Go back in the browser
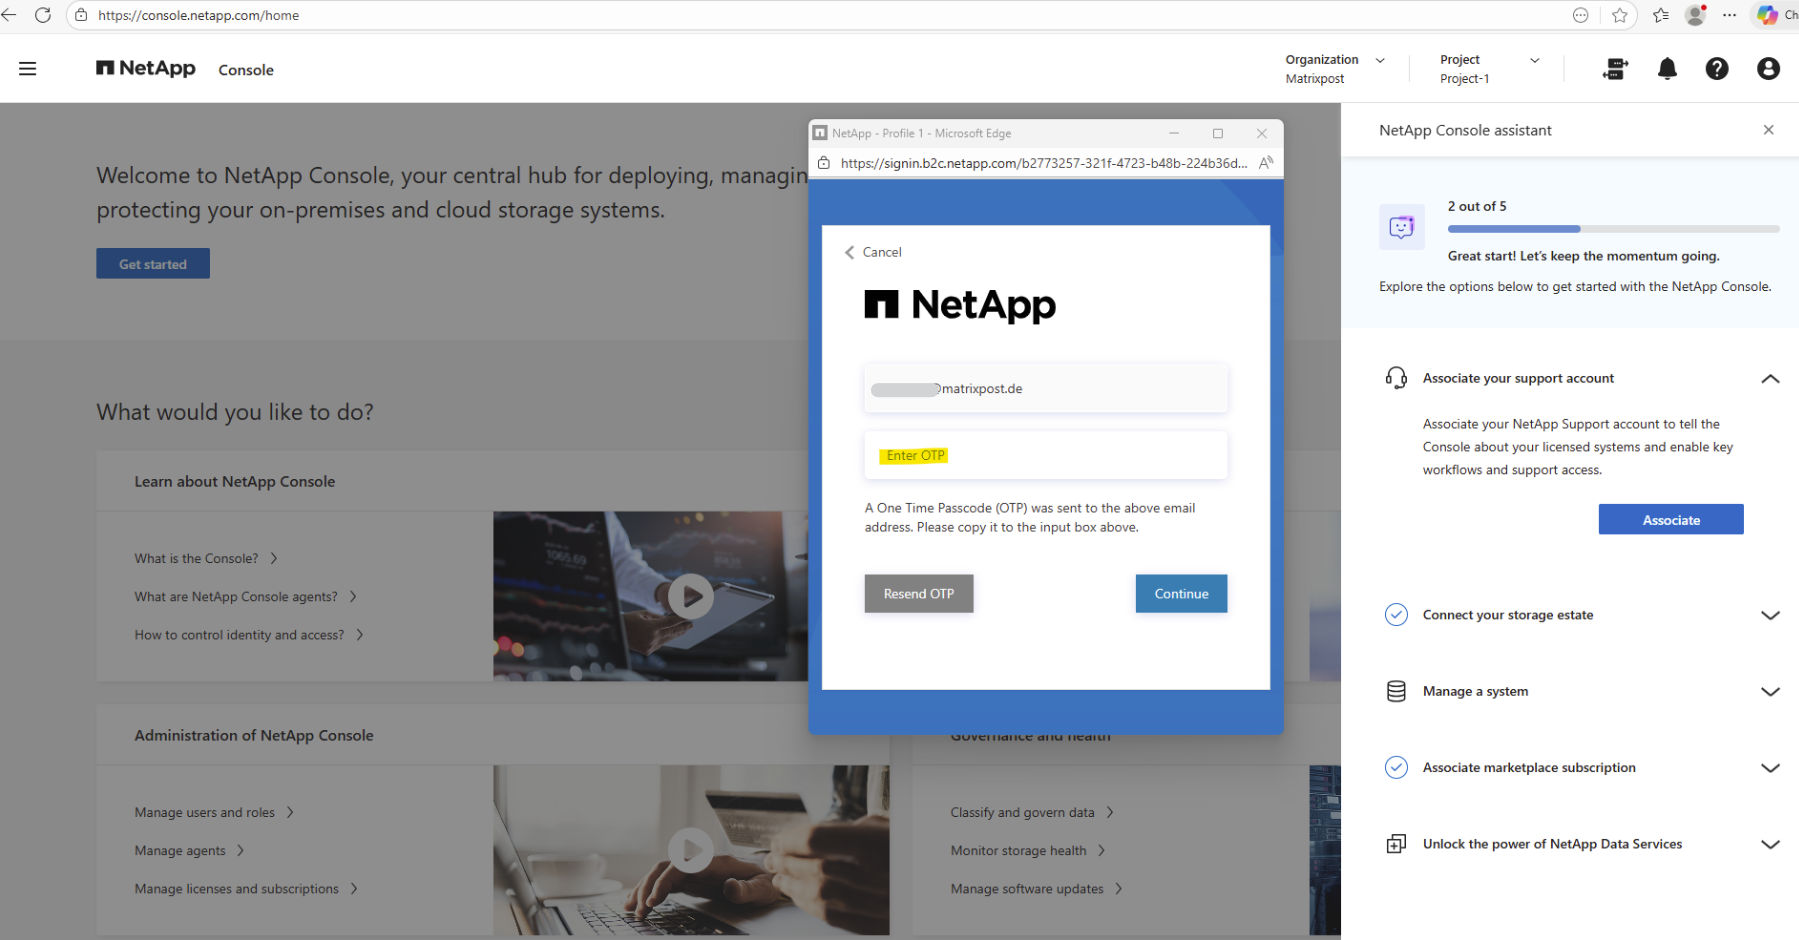This screenshot has width=1799, height=940. click(9, 15)
